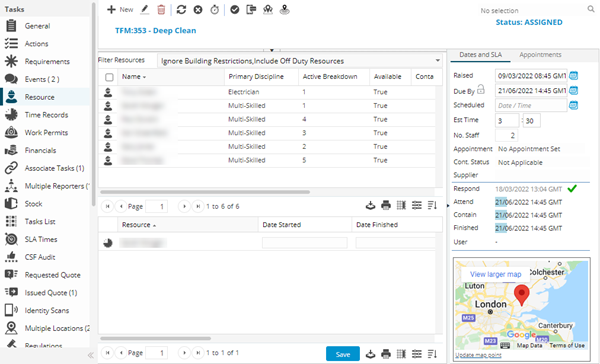Click the map location pin toolbar icon
The height and width of the screenshot is (364, 600).
[x=284, y=10]
